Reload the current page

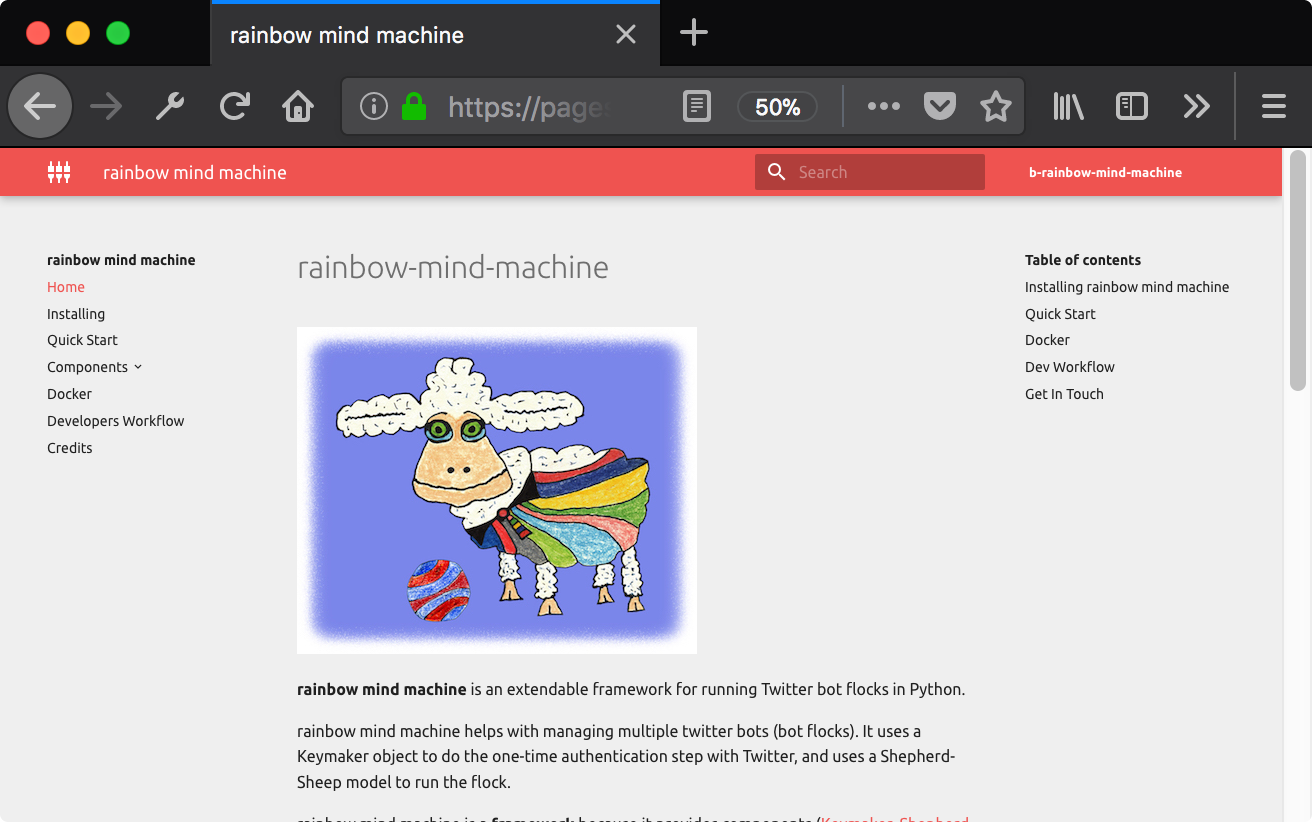(234, 106)
